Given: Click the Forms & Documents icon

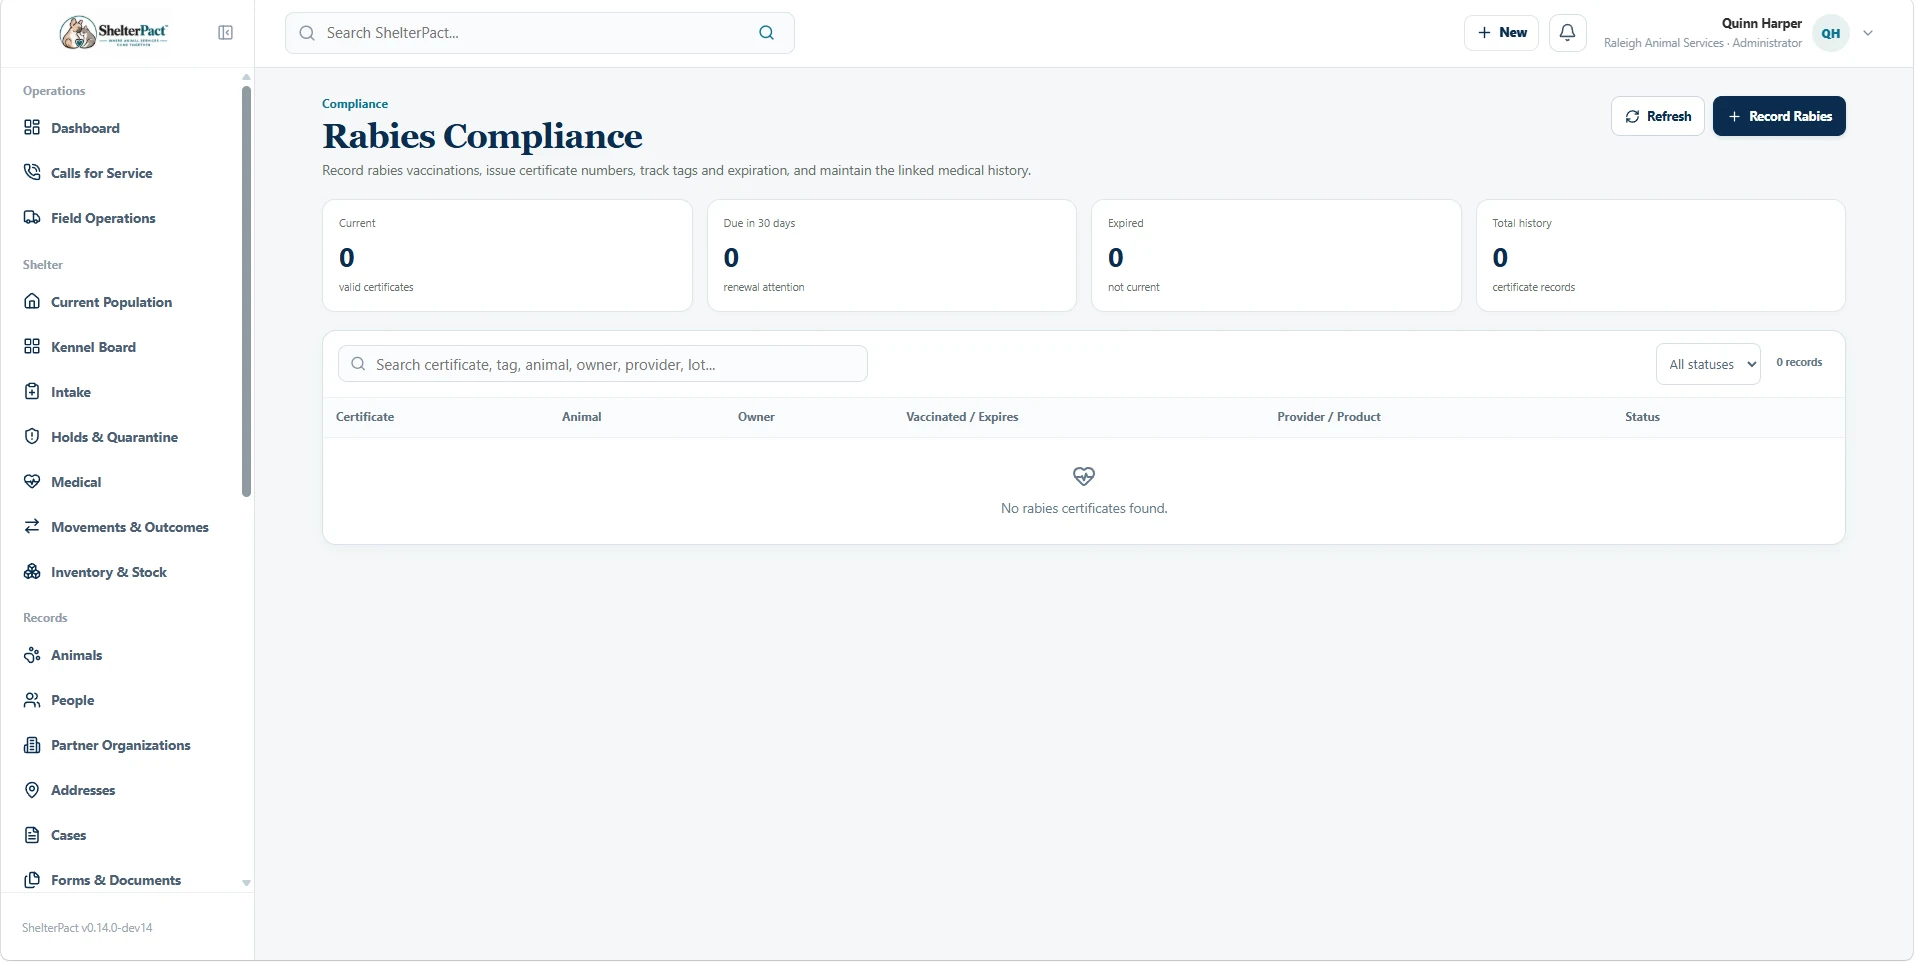Looking at the screenshot, I should pyautogui.click(x=32, y=880).
